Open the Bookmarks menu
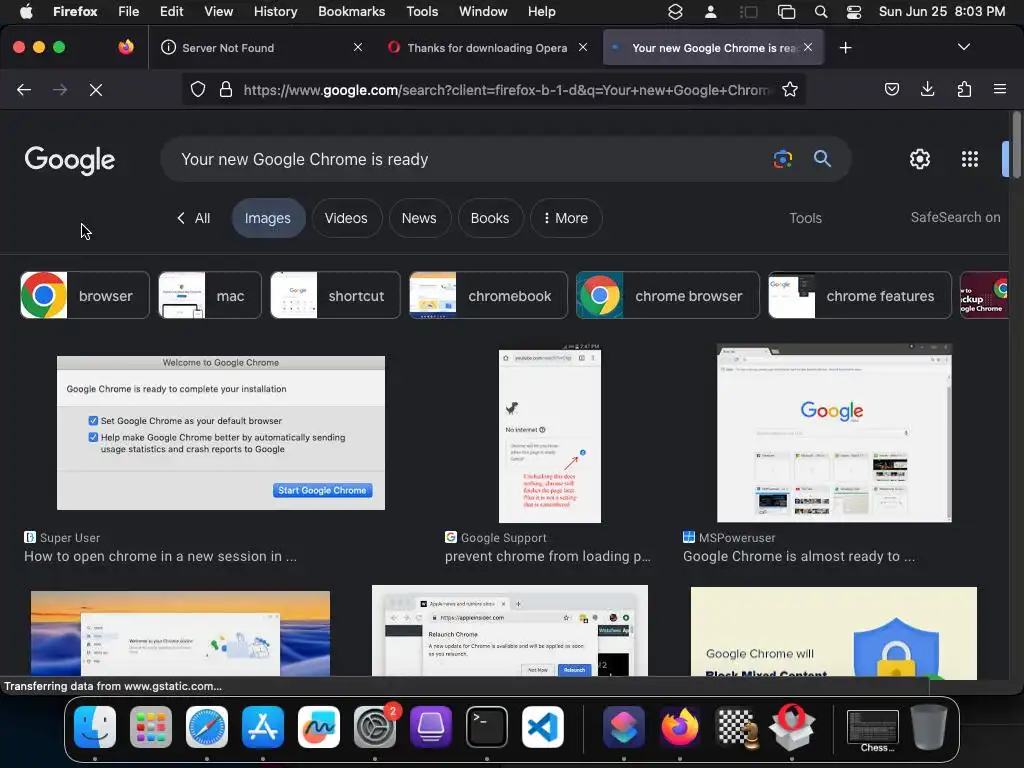 click(x=351, y=12)
